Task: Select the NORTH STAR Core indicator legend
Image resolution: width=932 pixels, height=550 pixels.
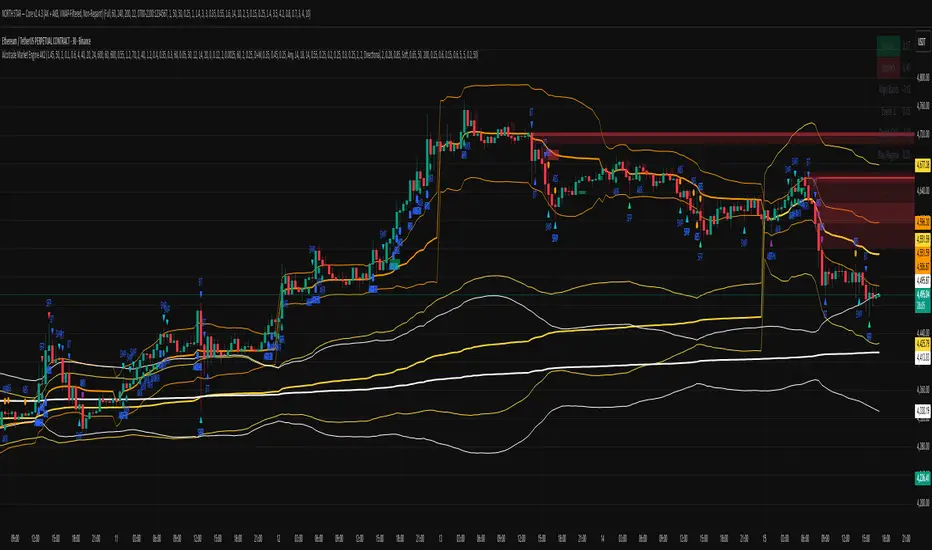Action: pos(156,14)
